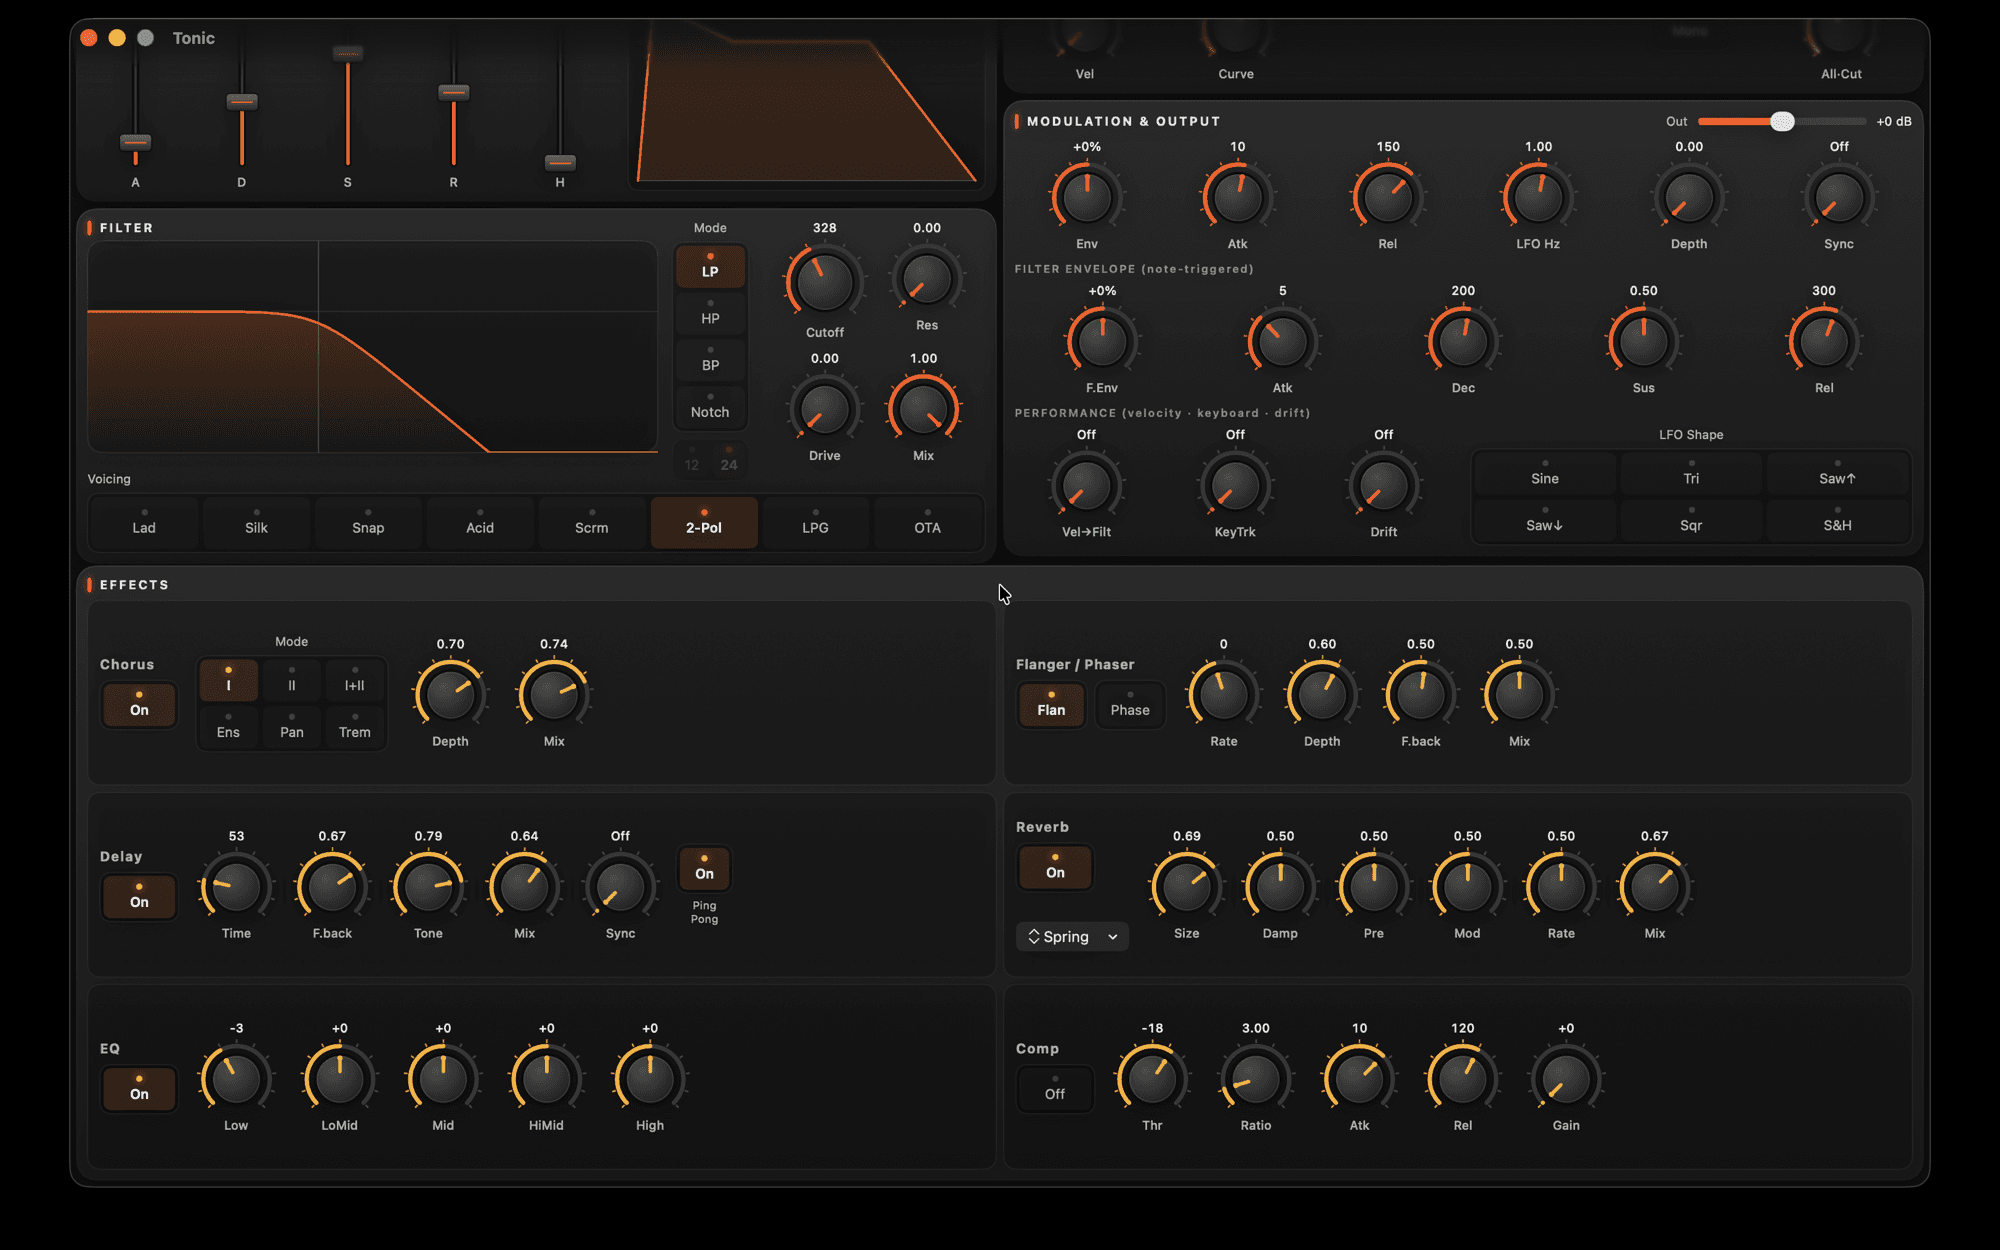Select the Phase effect mode
Viewport: 2000px width, 1250px height.
pos(1130,705)
